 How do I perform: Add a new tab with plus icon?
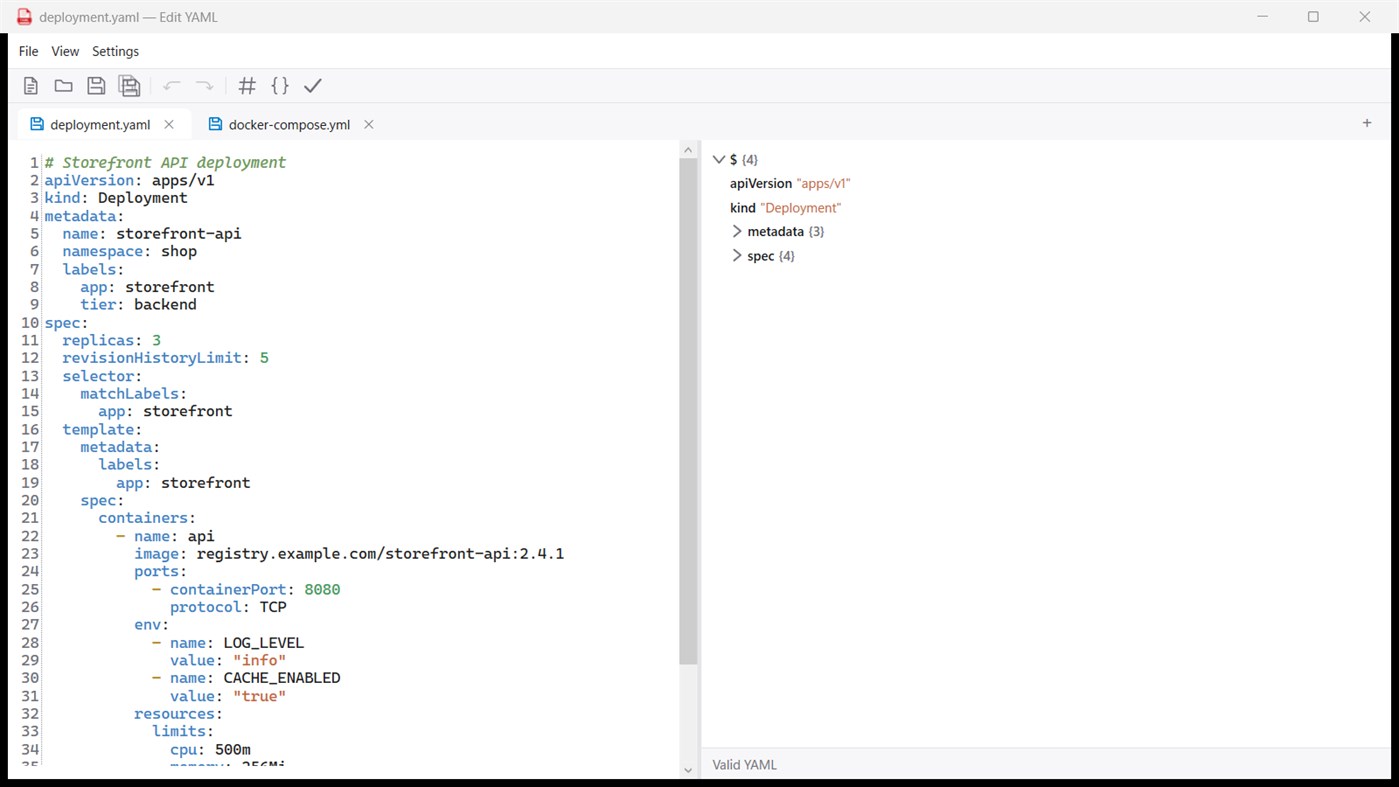1367,123
